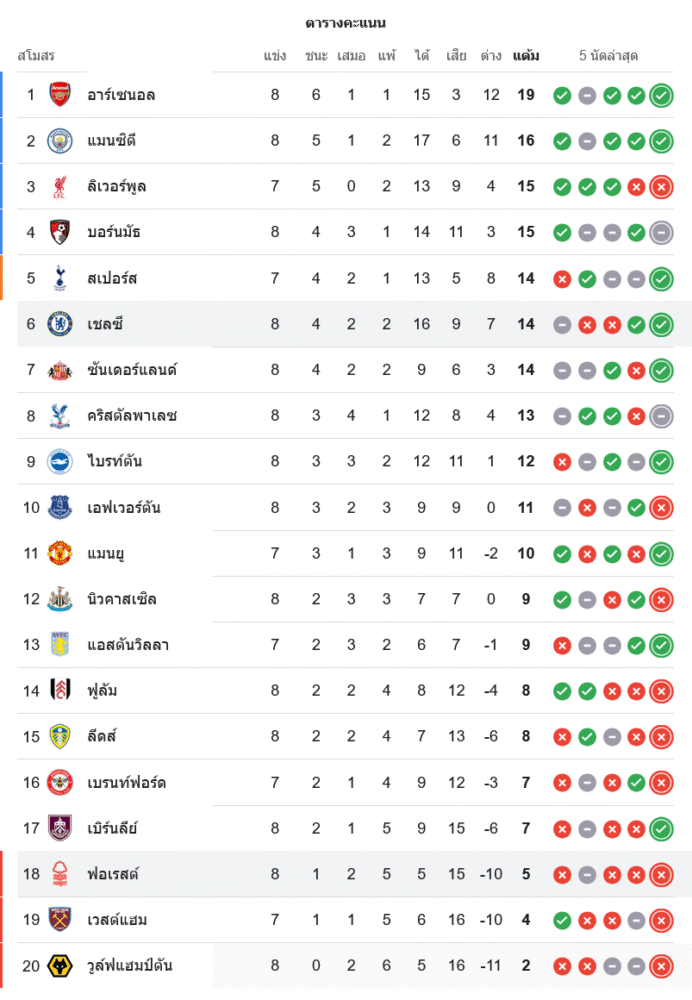The image size is (692, 1000).
Task: Click the สโมสร column header
Action: pos(36,56)
